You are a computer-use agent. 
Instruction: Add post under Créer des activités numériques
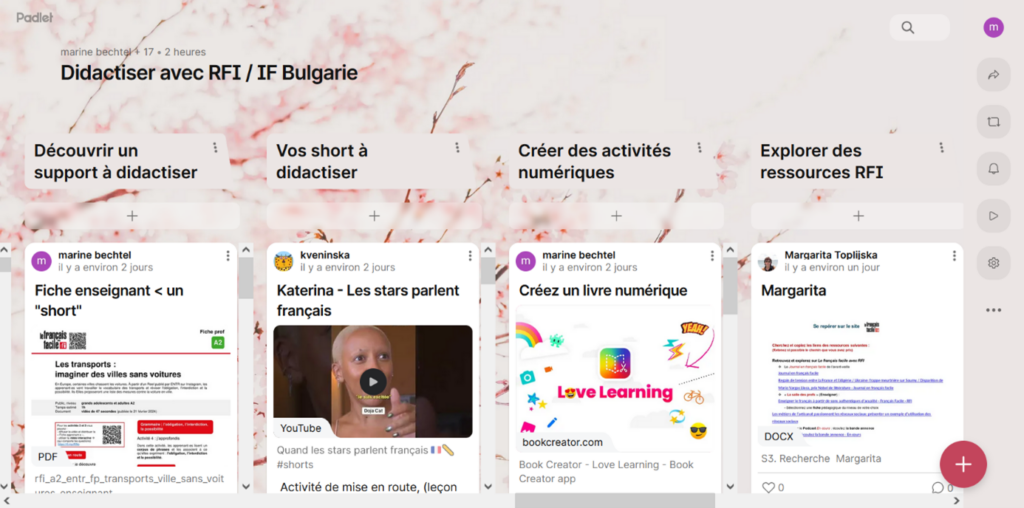pyautogui.click(x=616, y=216)
